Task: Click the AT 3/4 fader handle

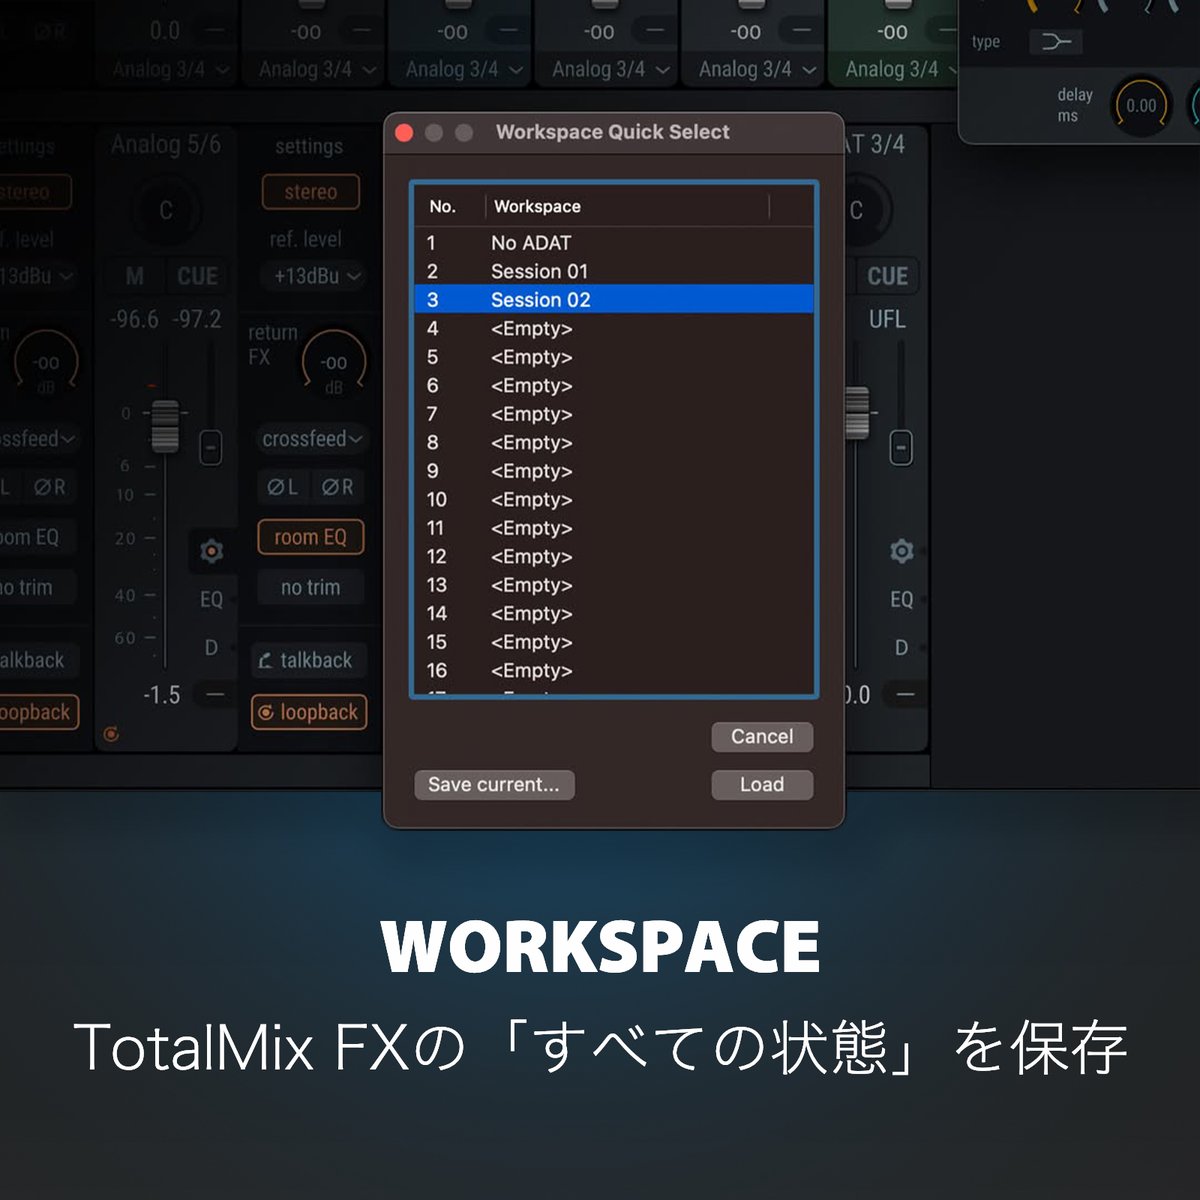Action: 857,412
